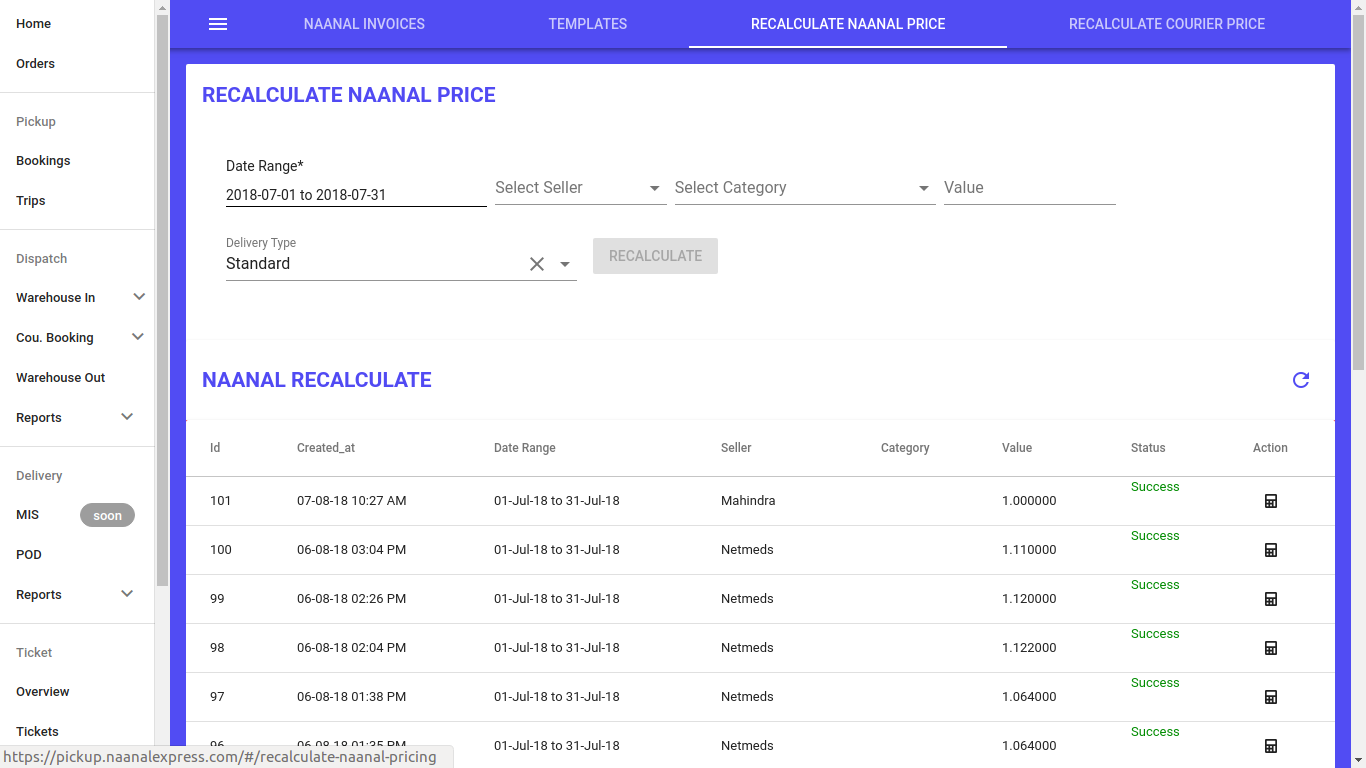Click calculator action for row 97

pyautogui.click(x=1271, y=697)
